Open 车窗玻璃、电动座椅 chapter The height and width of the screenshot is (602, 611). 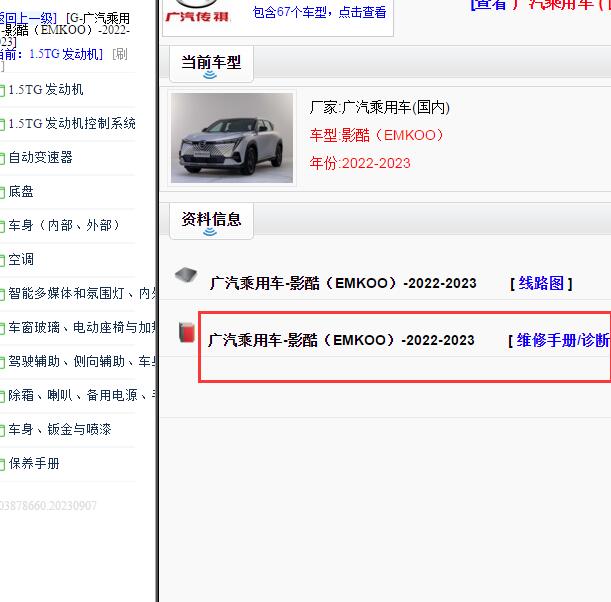click(82, 327)
